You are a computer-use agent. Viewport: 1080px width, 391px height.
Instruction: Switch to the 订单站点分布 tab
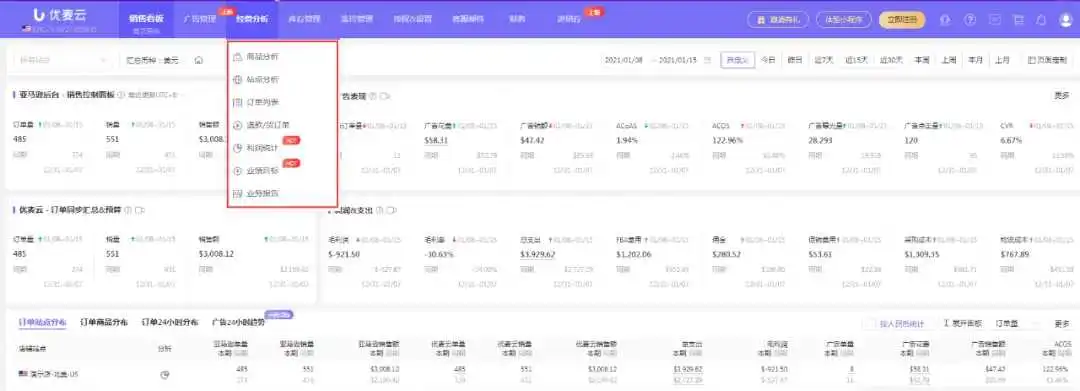click(x=42, y=322)
